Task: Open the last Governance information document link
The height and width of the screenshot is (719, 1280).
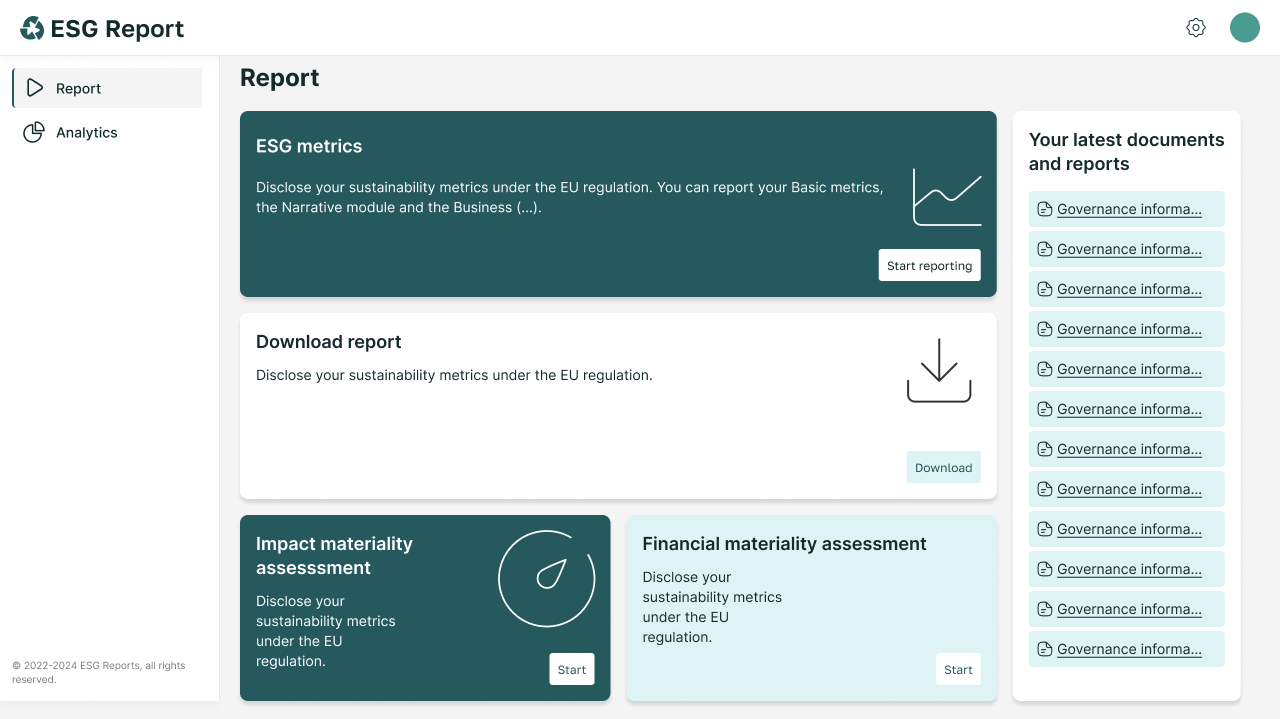Action: click(x=1129, y=649)
